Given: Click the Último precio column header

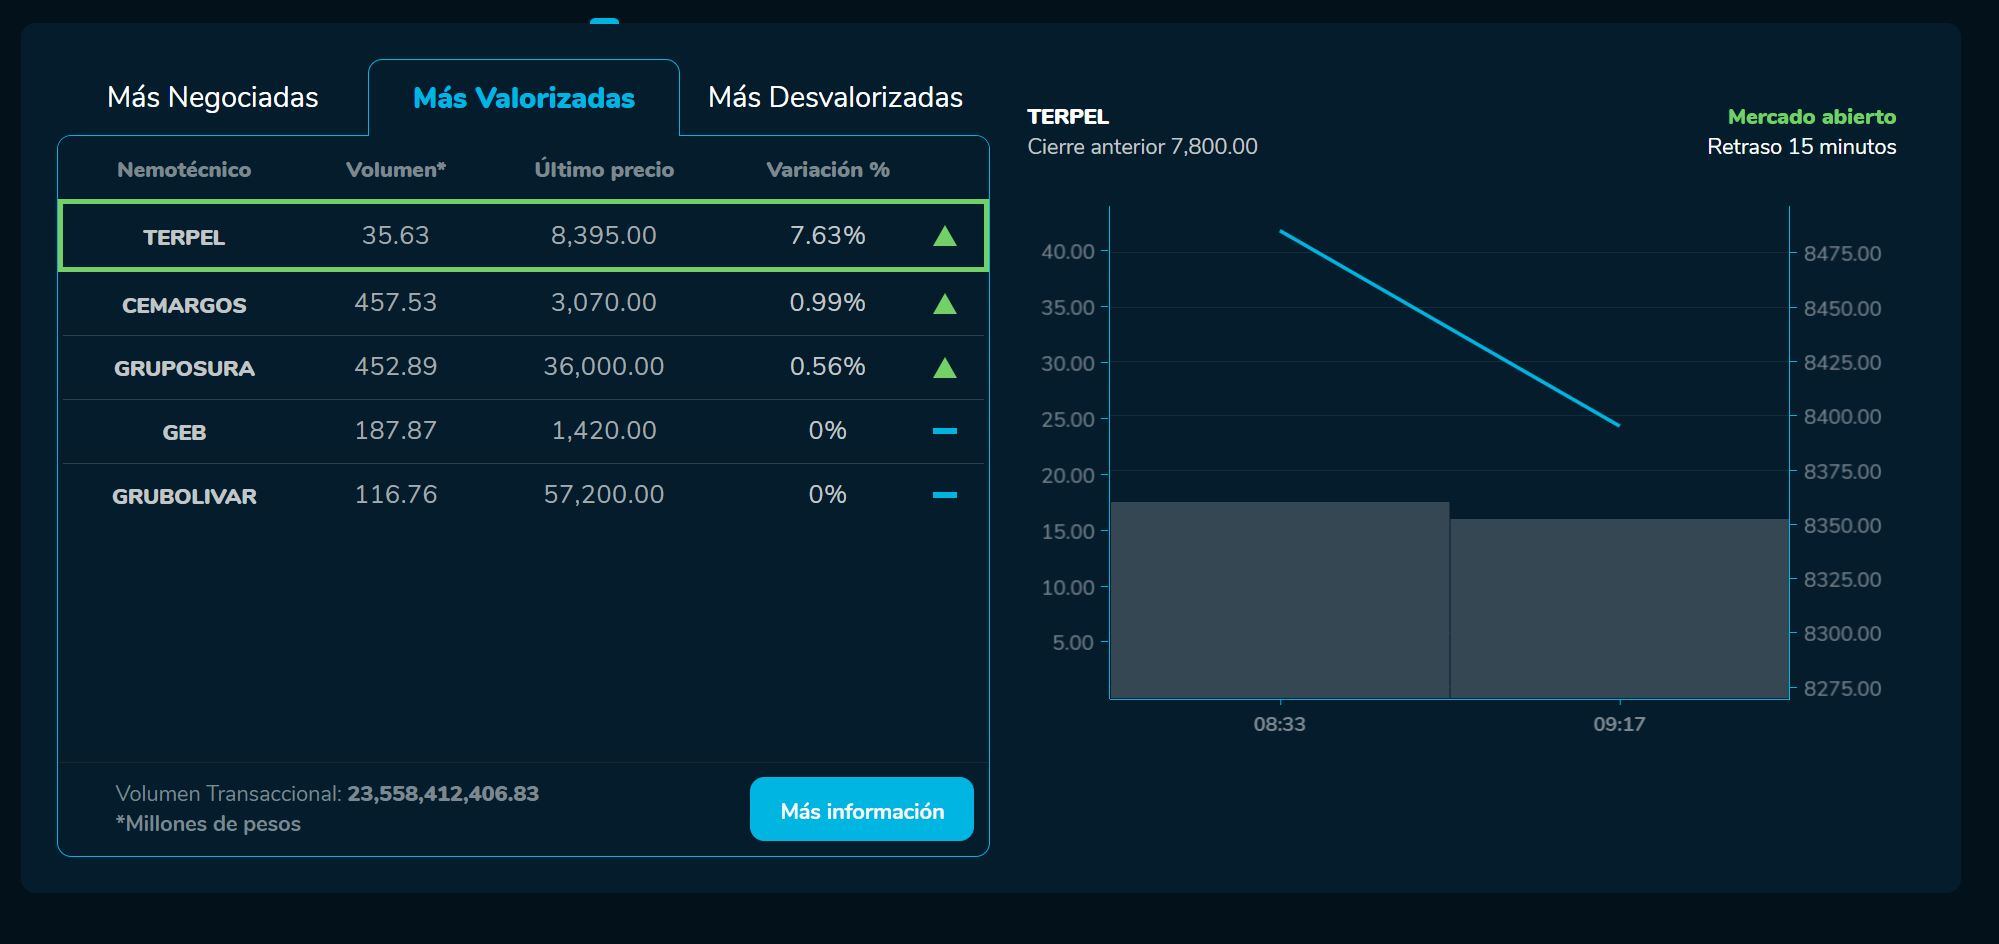Looking at the screenshot, I should [x=604, y=170].
